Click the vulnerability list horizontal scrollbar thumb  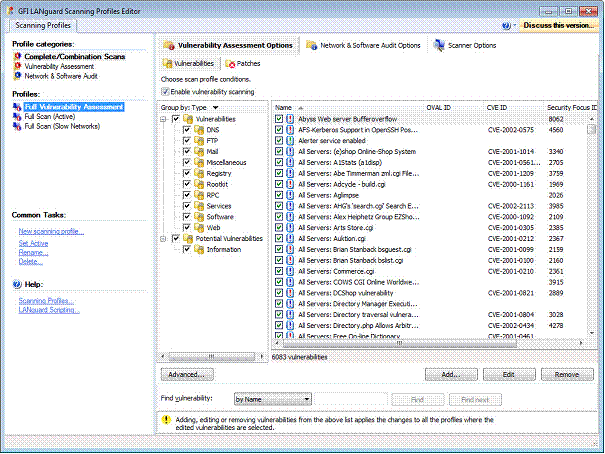click(x=400, y=343)
